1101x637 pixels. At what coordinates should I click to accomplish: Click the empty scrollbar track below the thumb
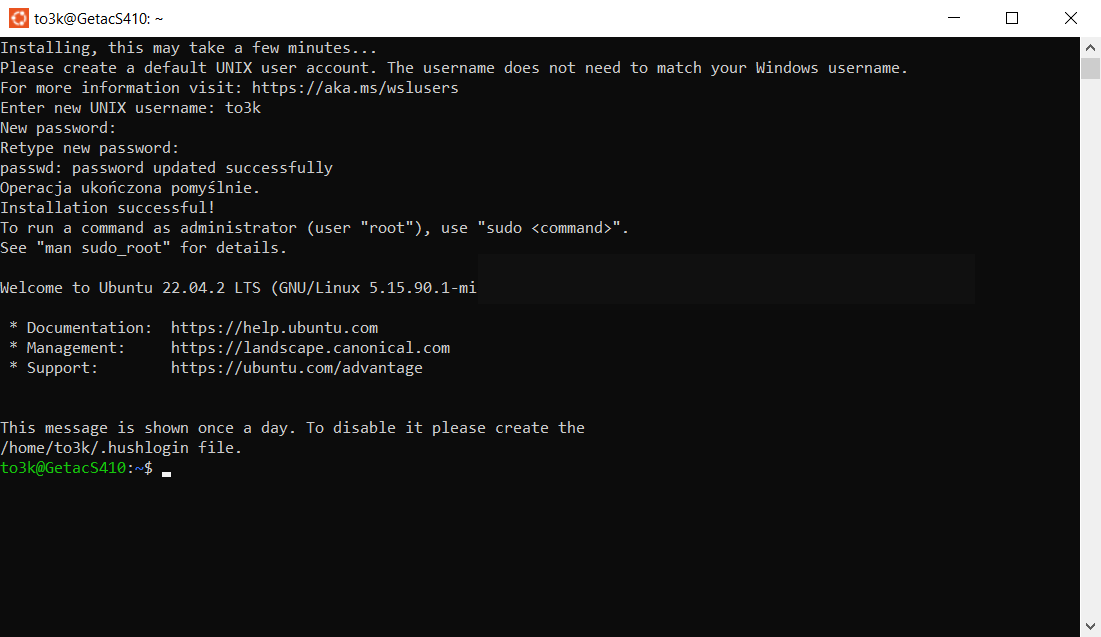pyautogui.click(x=1090, y=350)
